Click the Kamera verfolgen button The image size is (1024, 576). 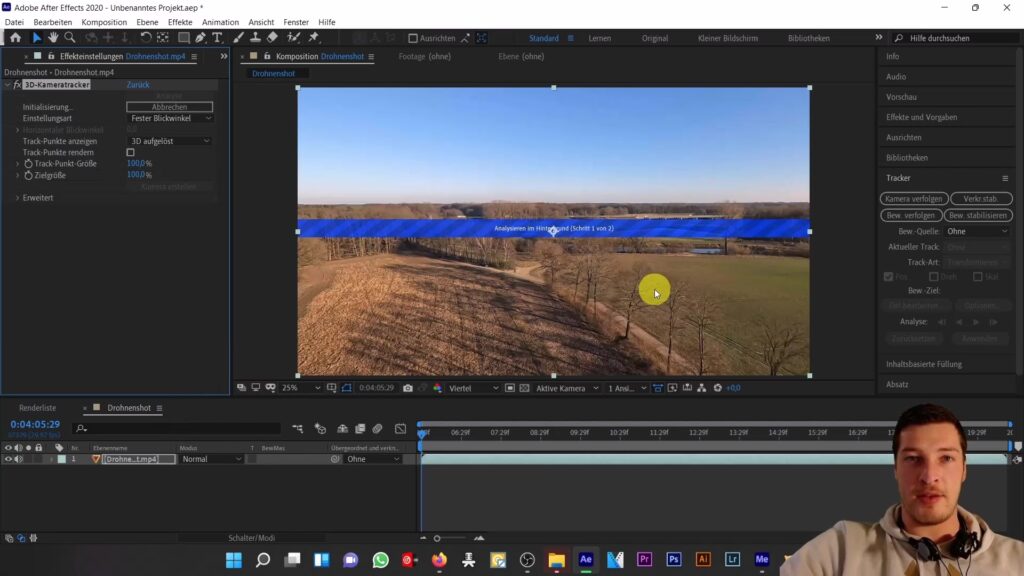click(913, 199)
